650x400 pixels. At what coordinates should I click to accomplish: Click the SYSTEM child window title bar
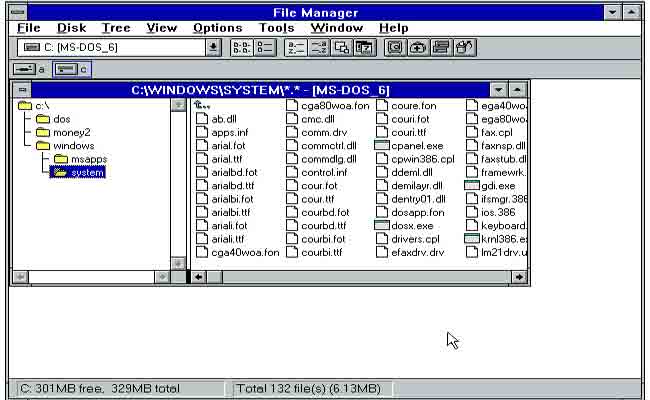[260, 90]
